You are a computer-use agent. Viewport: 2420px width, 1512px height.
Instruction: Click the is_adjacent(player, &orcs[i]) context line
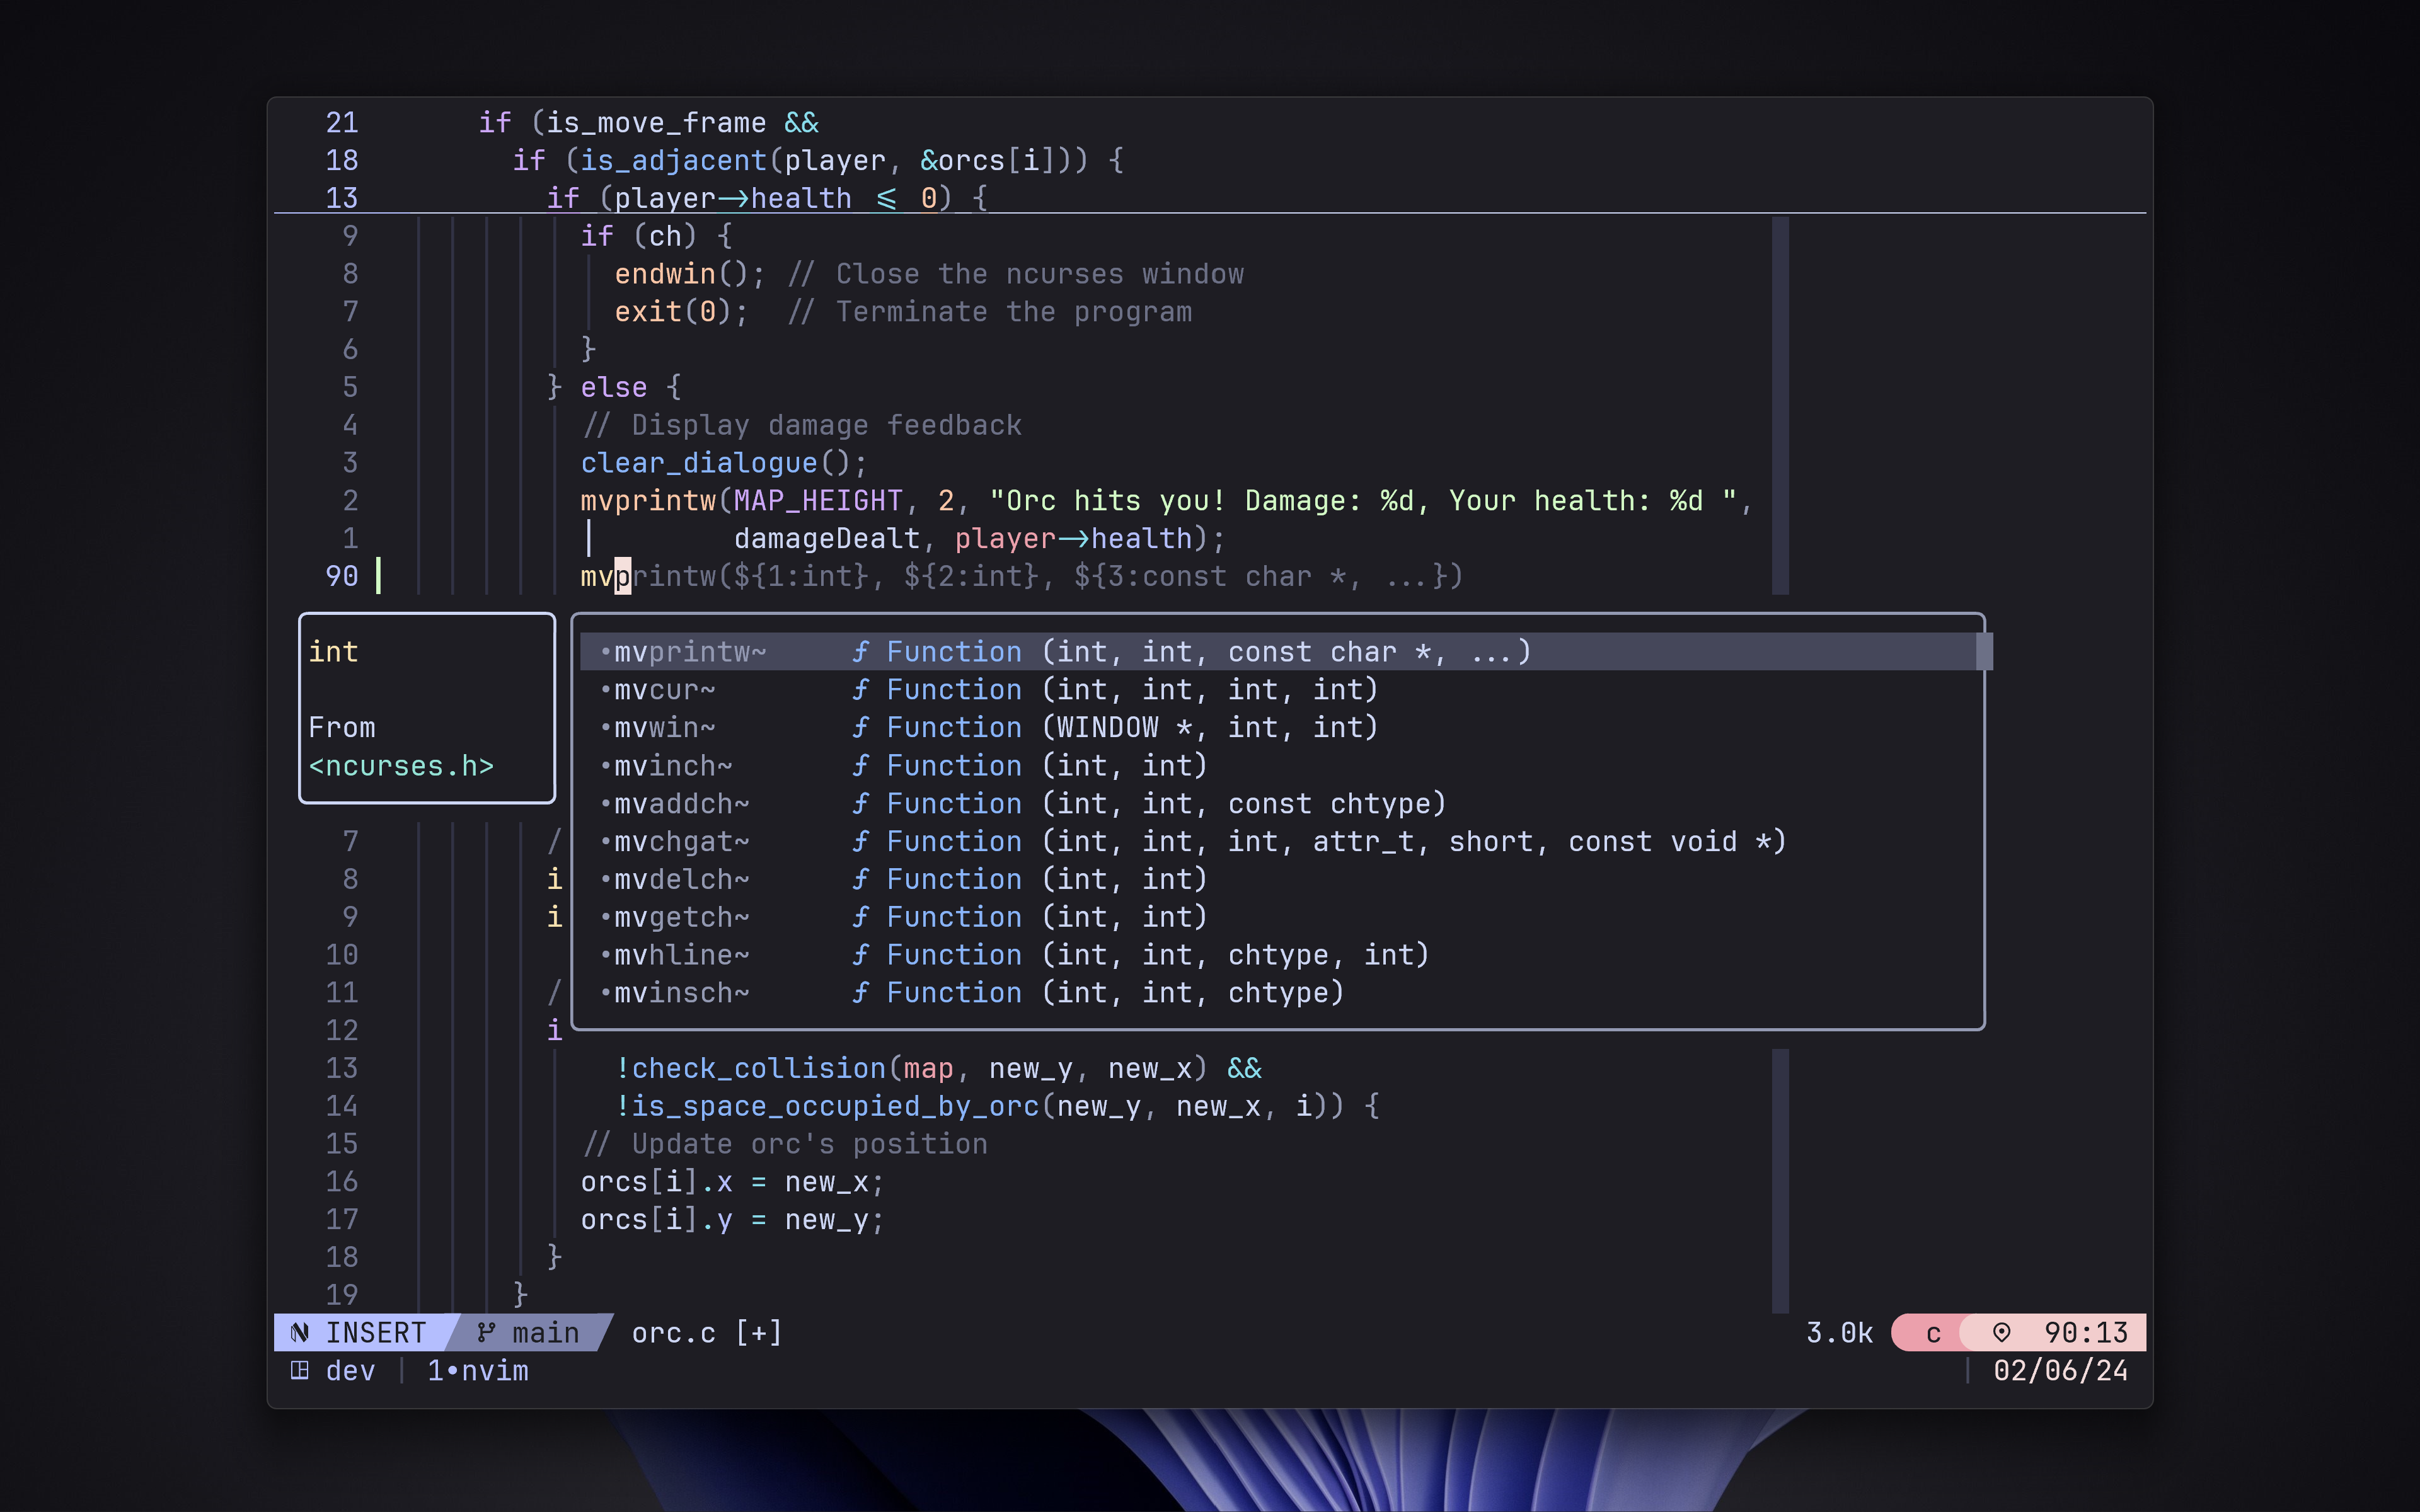(x=818, y=161)
